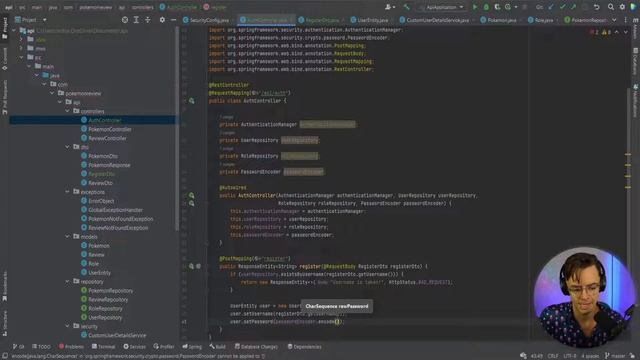Switch to the UserEntity.java tab

[x=372, y=20]
